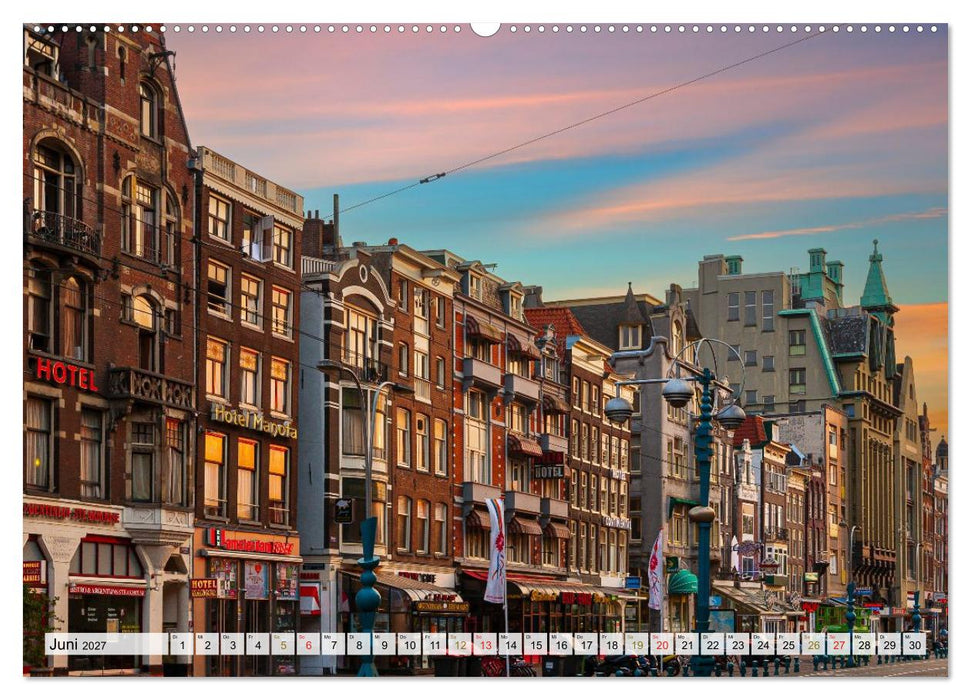Select date cell 16

pyautogui.click(x=561, y=644)
